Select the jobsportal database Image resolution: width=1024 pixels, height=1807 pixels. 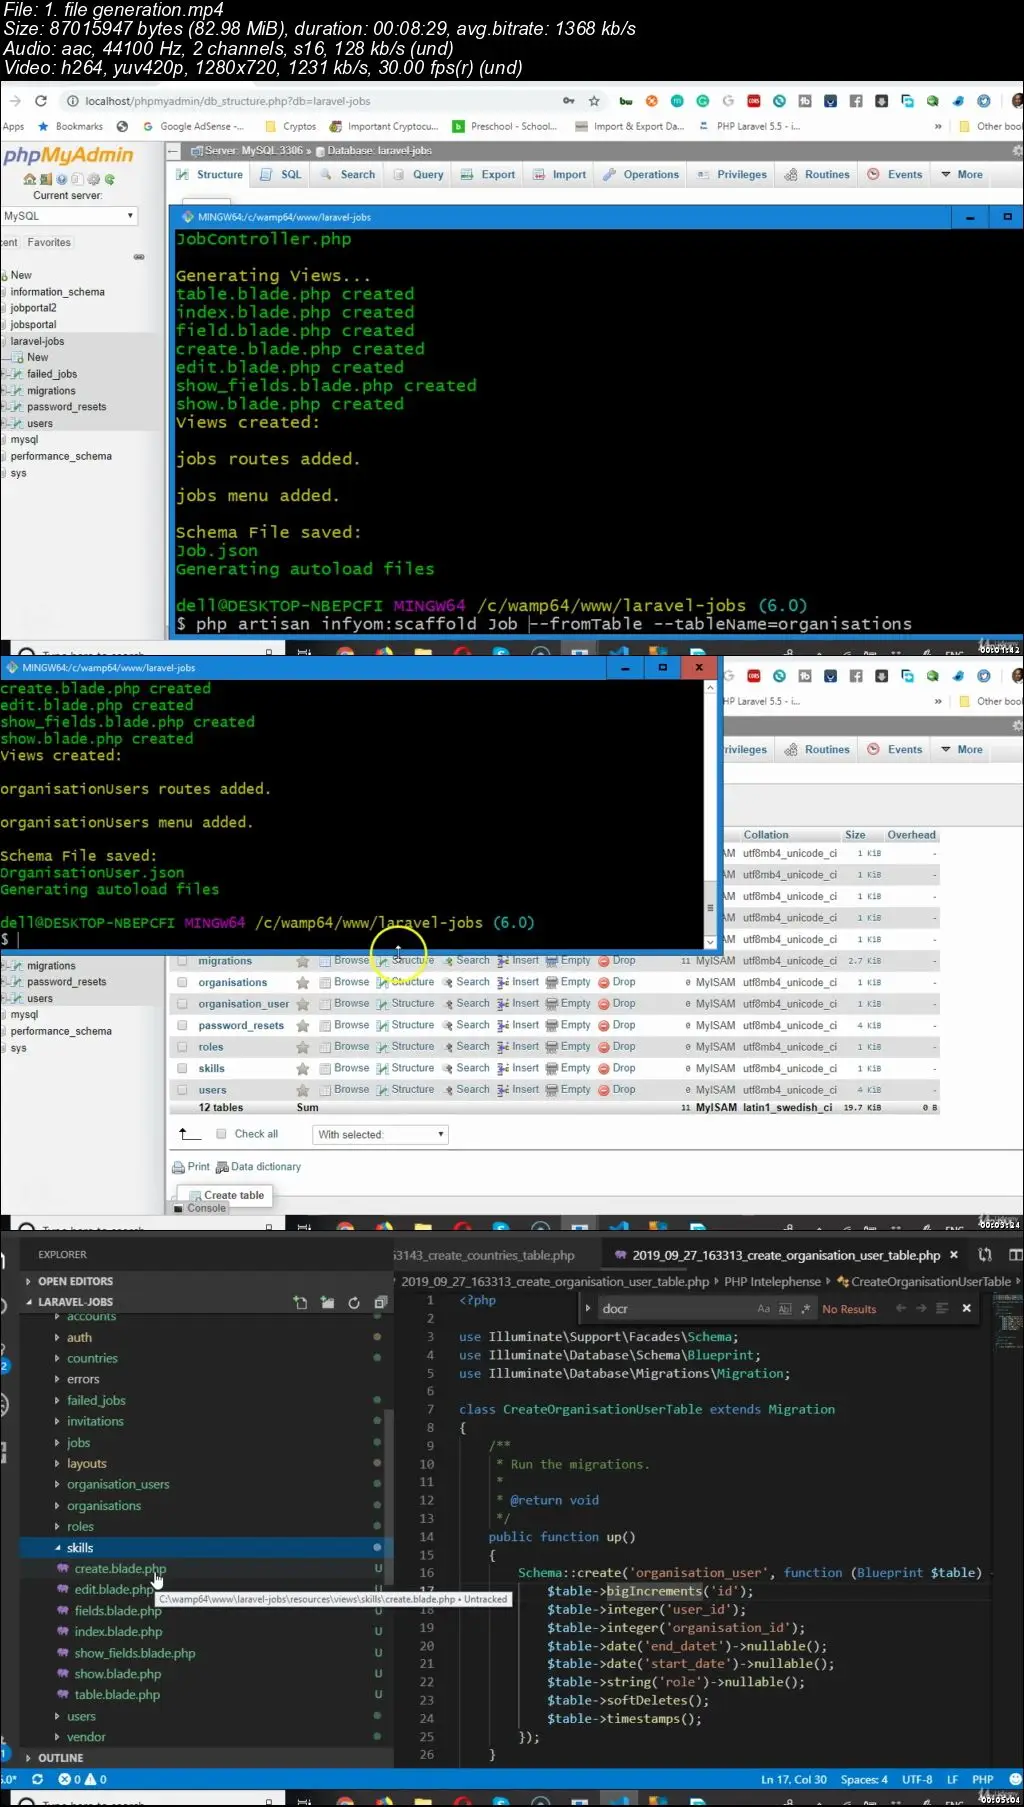coord(33,325)
